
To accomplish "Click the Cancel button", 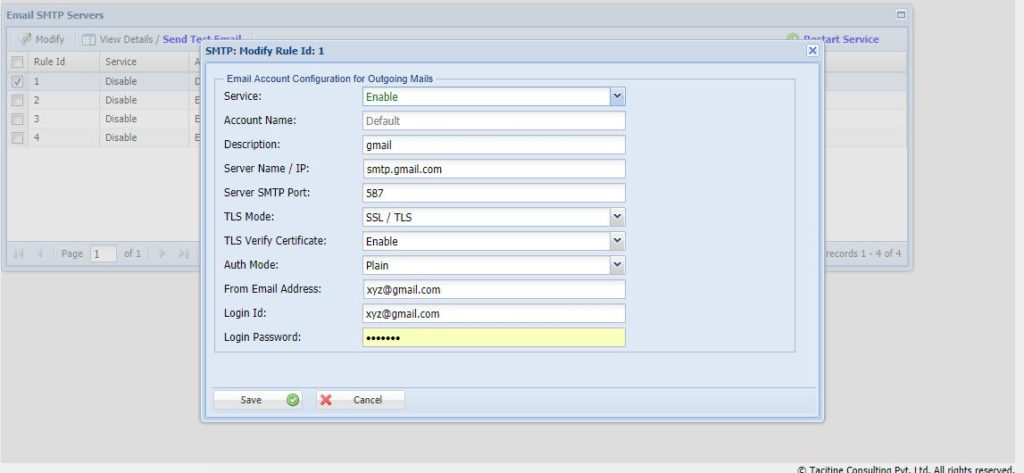I will tap(360, 400).
